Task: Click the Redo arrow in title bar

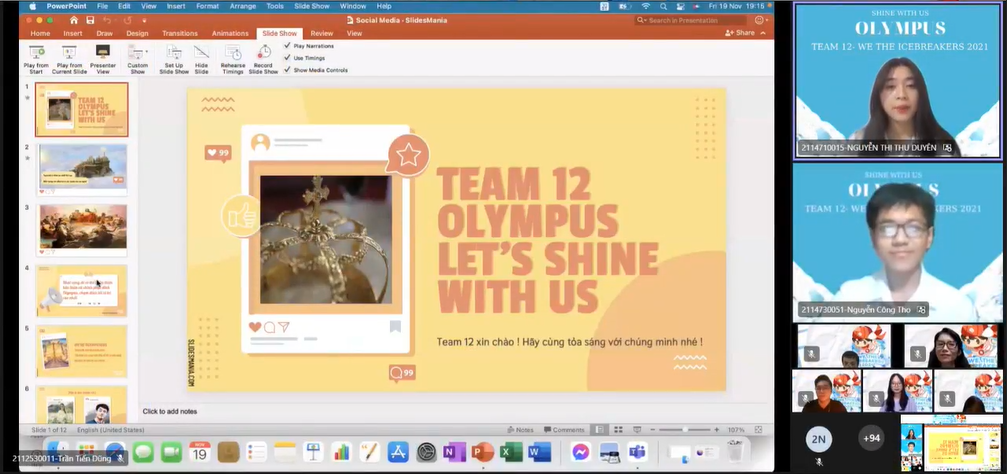Action: point(127,21)
